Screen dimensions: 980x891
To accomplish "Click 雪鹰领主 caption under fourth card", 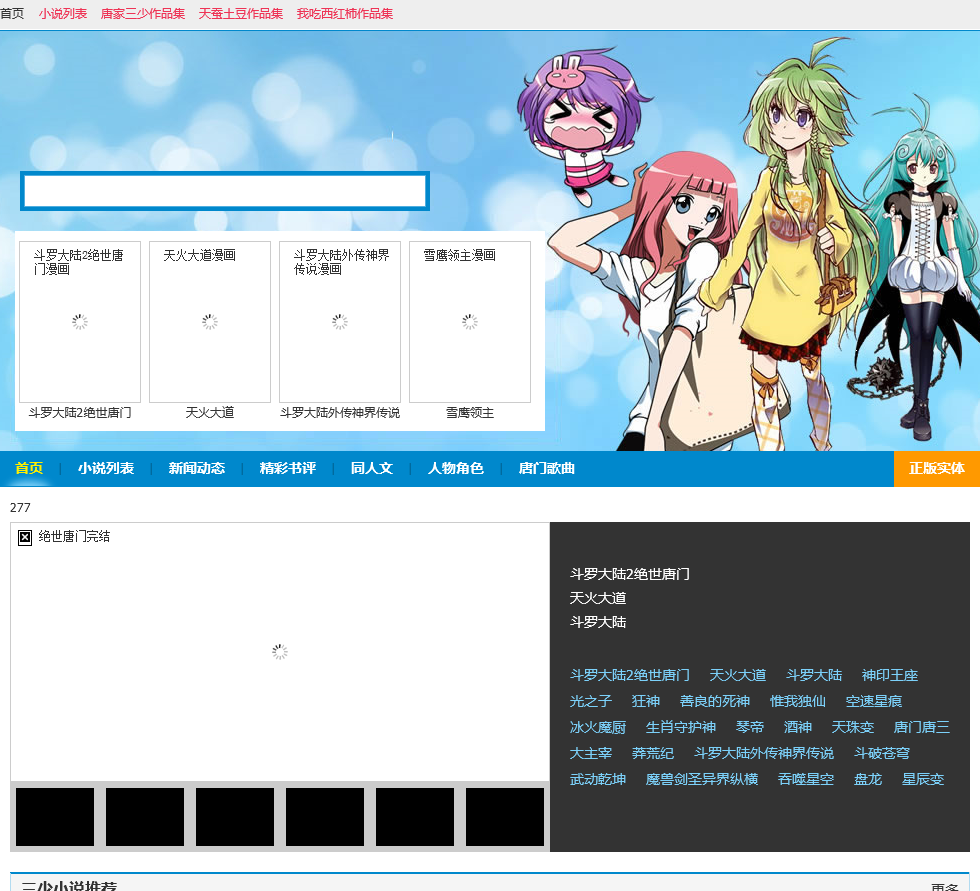I will 470,412.
